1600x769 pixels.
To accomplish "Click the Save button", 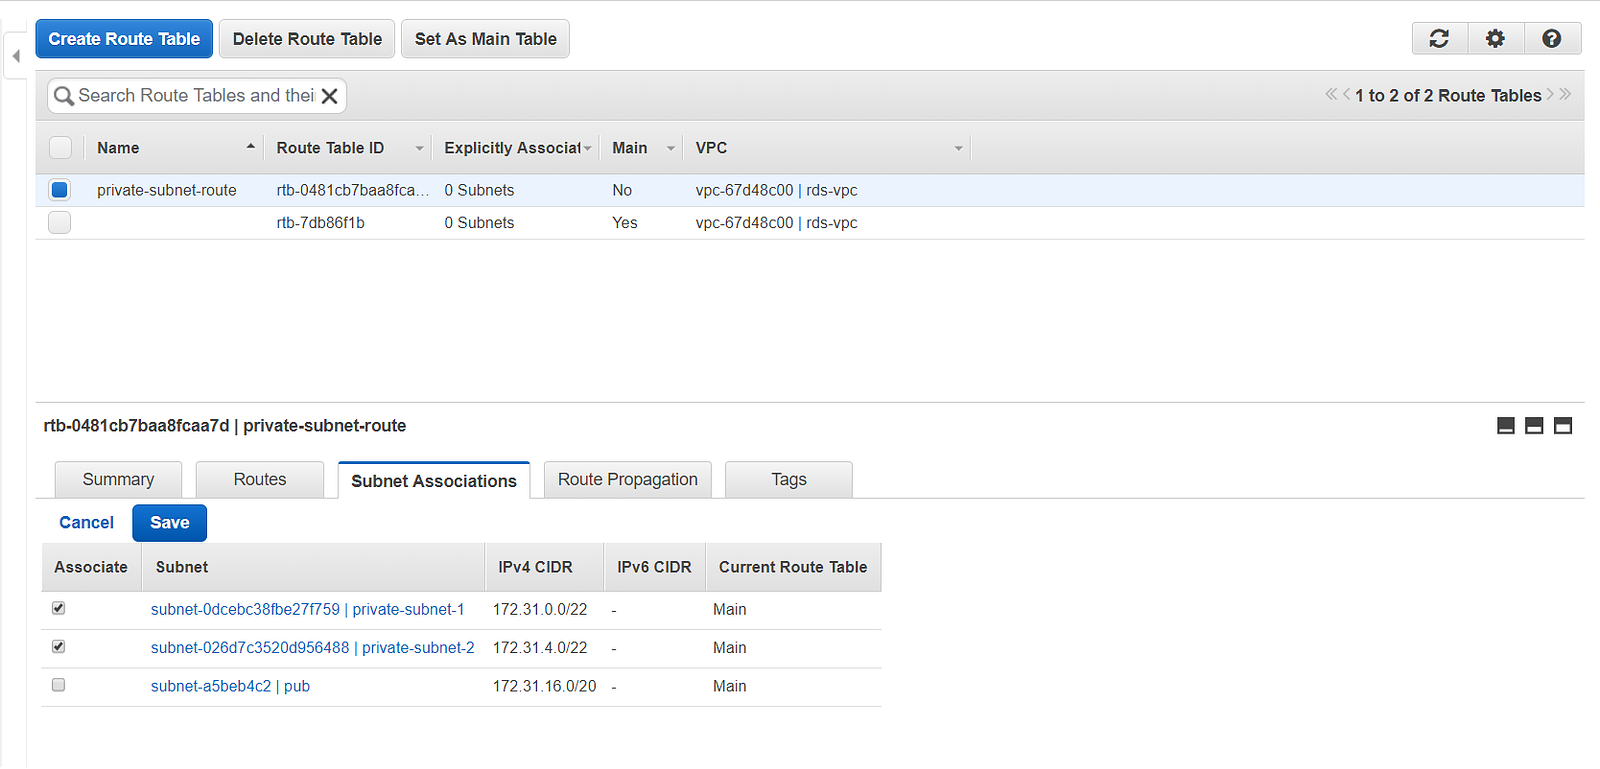I will tap(169, 523).
